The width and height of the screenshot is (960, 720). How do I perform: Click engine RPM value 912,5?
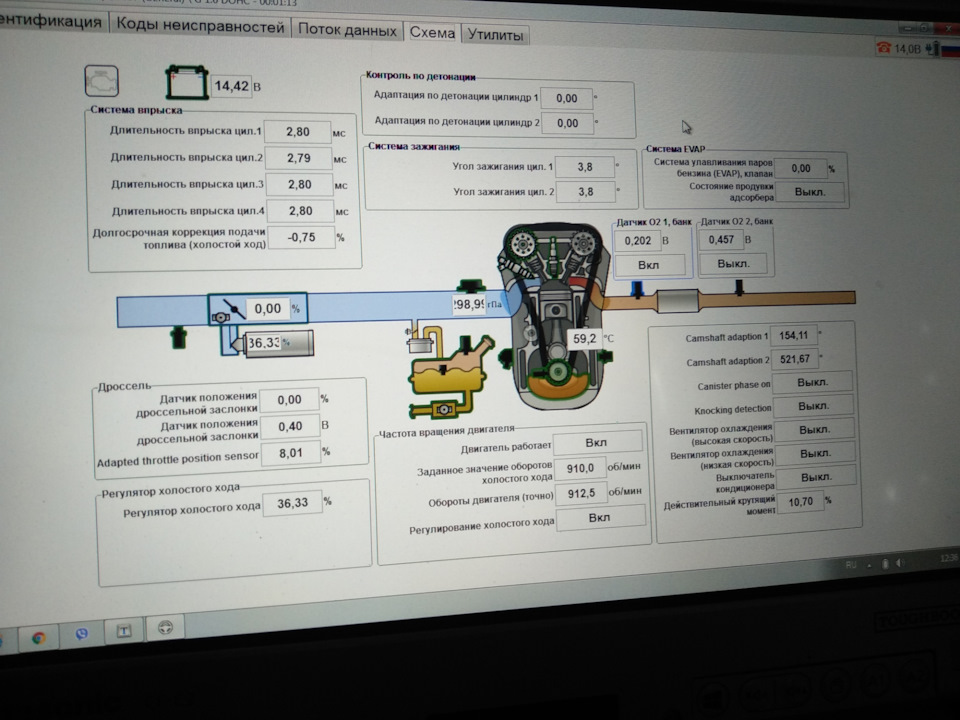(x=581, y=493)
